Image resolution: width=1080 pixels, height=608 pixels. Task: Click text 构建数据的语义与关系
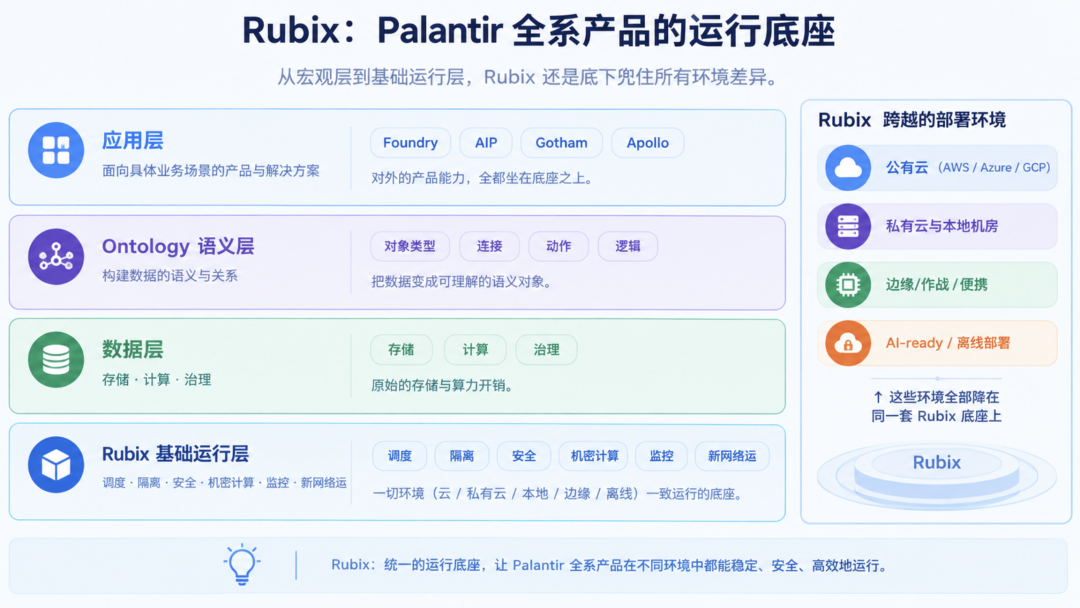pos(169,275)
